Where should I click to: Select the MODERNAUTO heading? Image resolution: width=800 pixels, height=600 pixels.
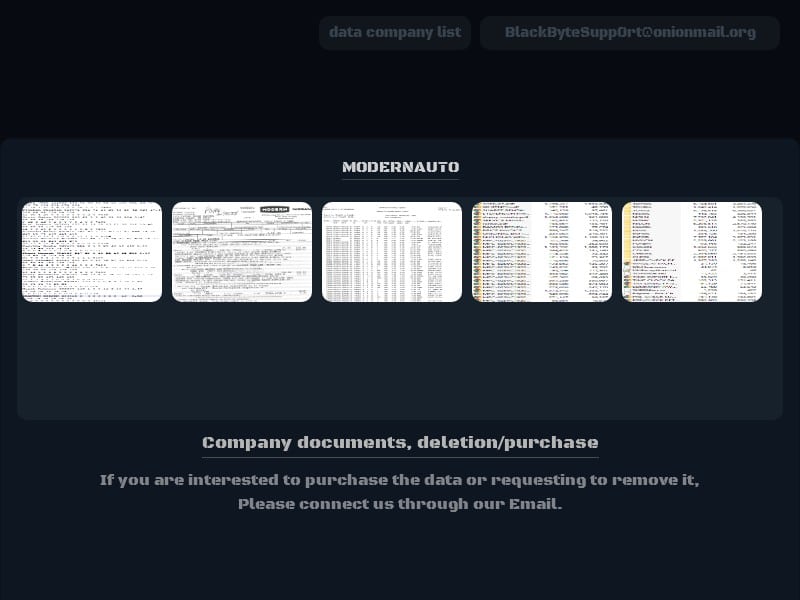click(x=401, y=167)
